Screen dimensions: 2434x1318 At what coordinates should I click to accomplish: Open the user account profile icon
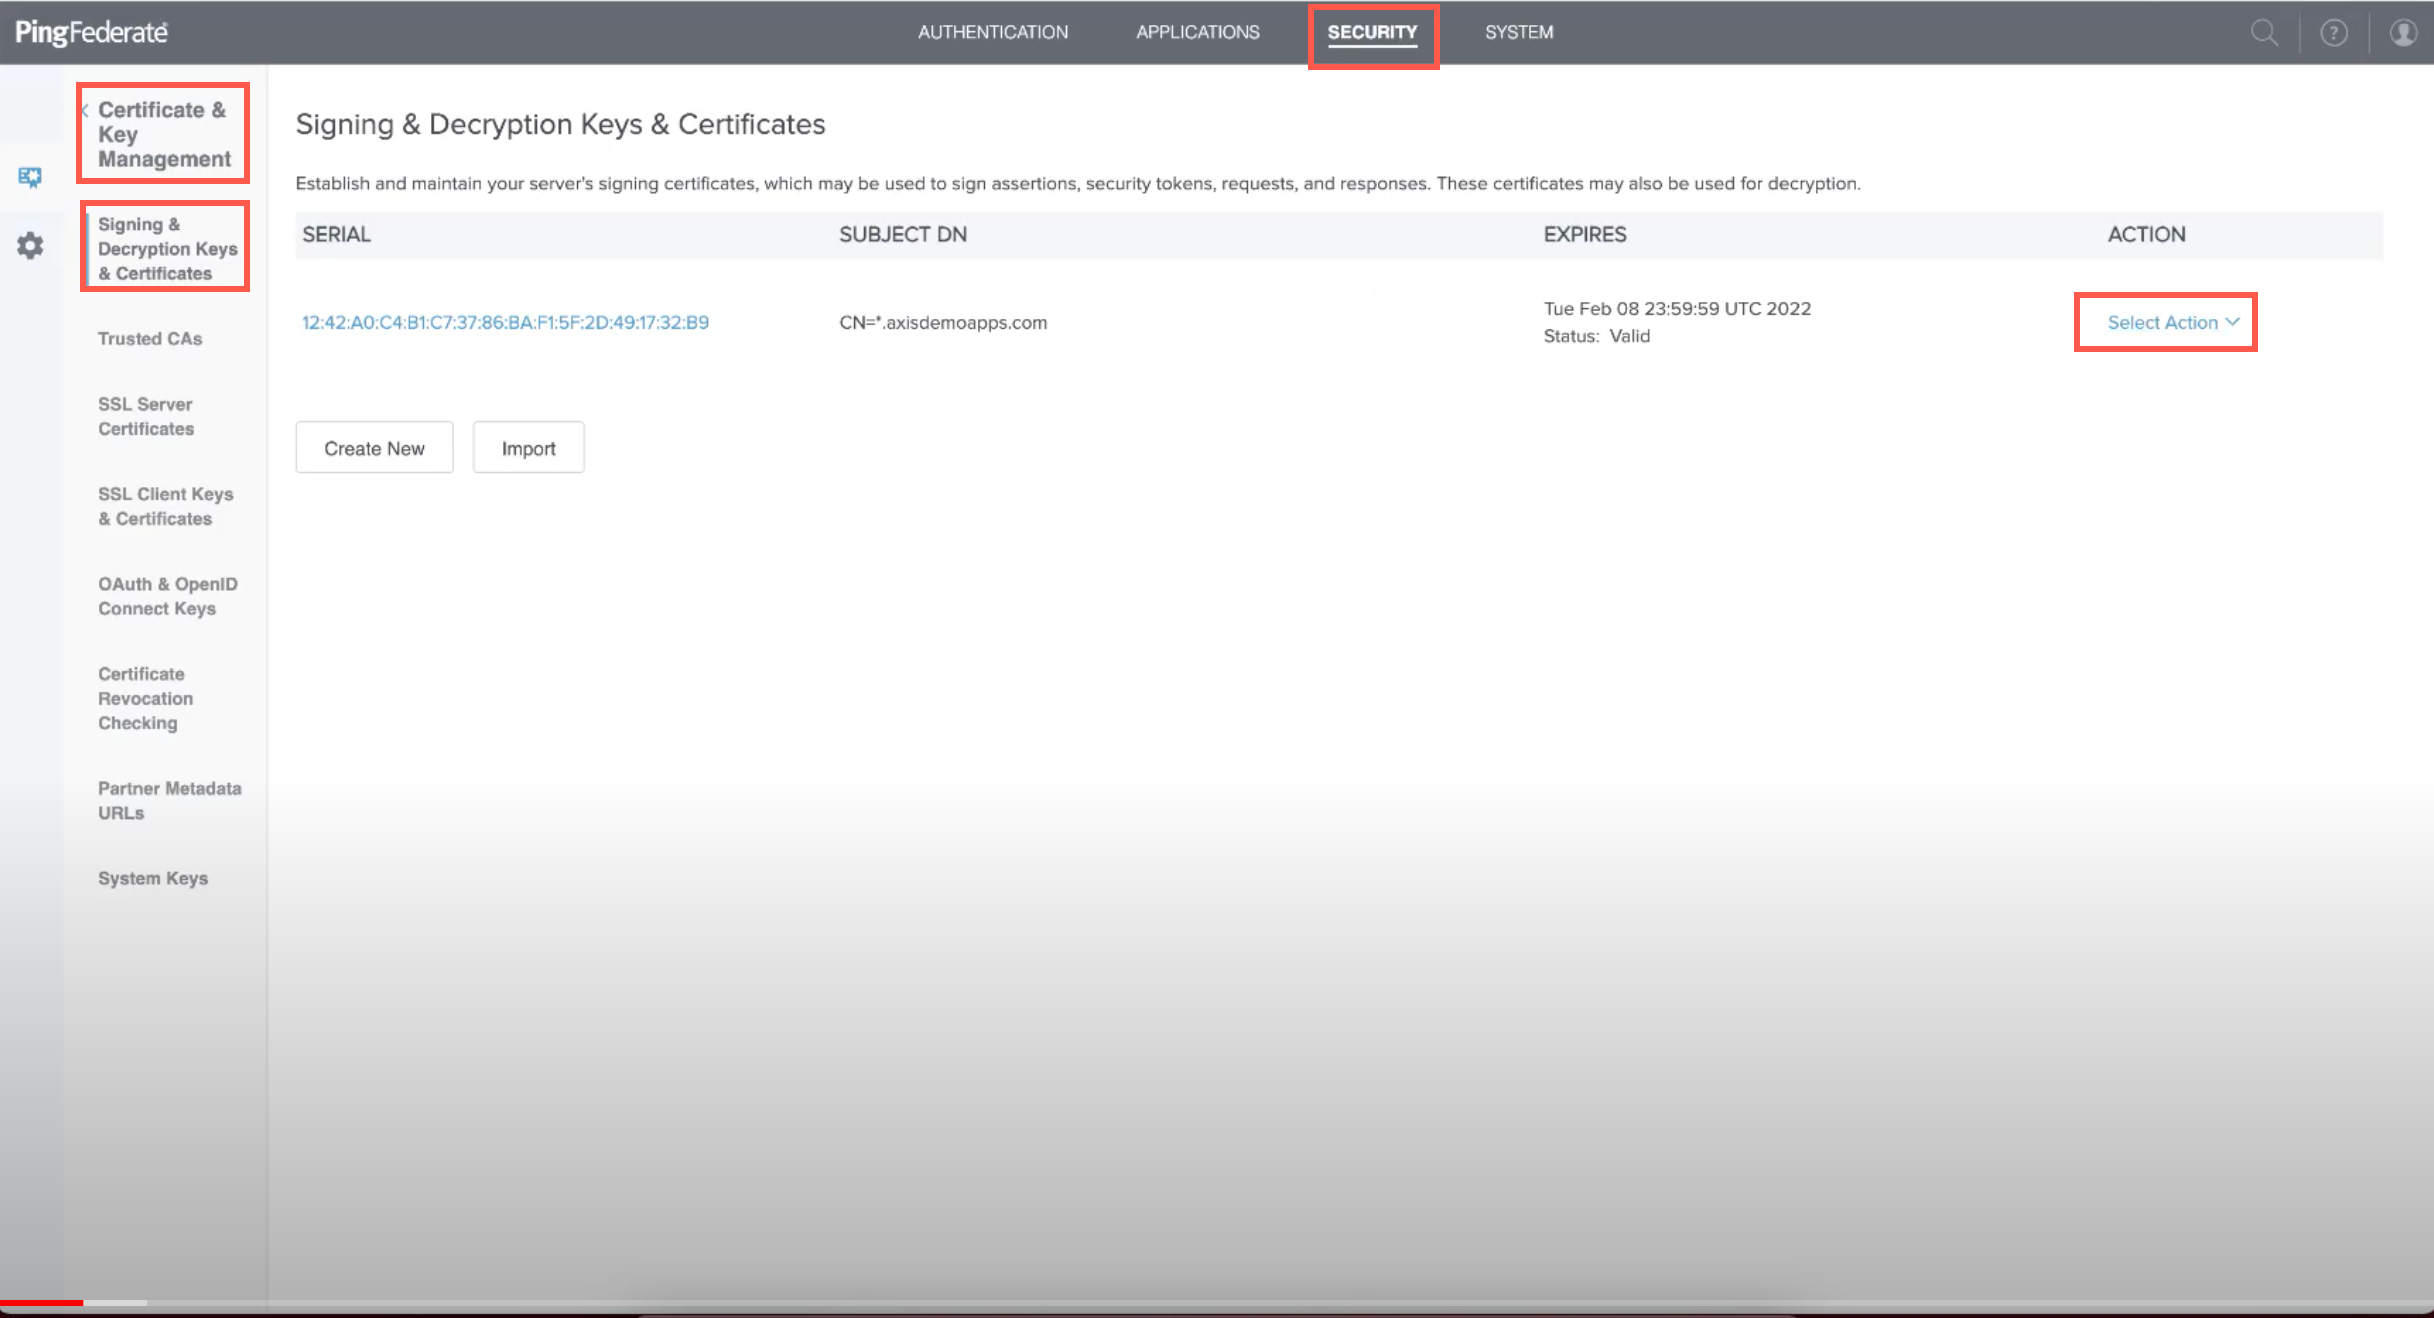(2402, 33)
